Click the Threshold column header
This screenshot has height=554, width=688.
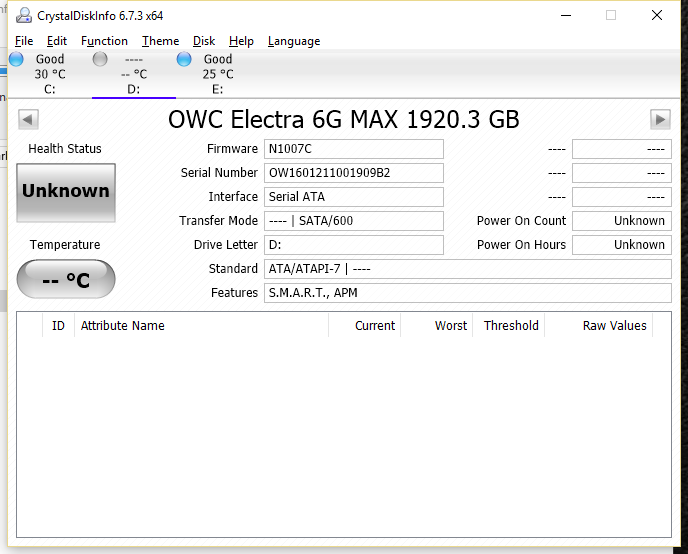(509, 325)
